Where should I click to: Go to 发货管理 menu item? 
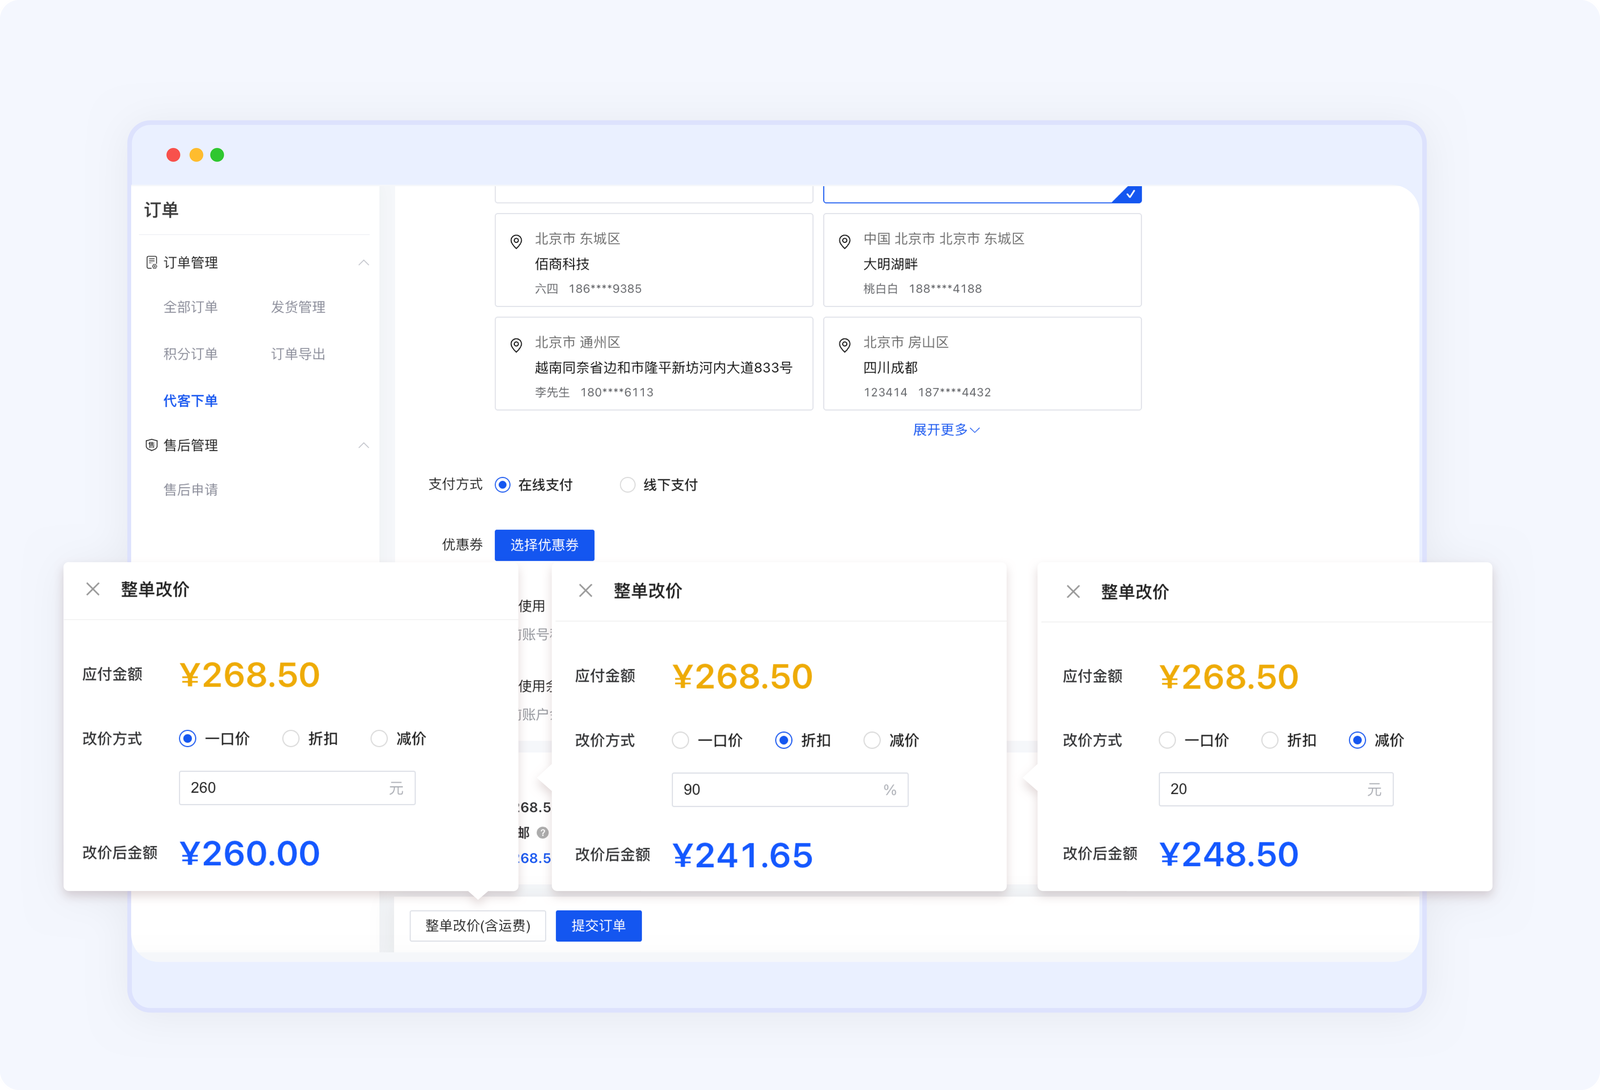pos(298,307)
